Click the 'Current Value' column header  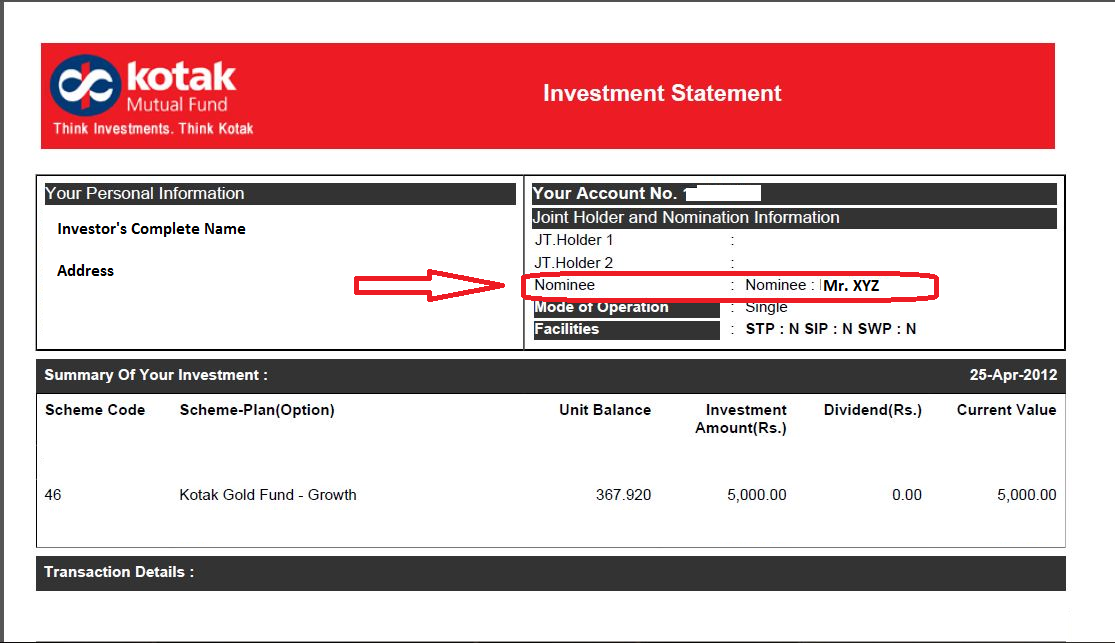[1006, 410]
